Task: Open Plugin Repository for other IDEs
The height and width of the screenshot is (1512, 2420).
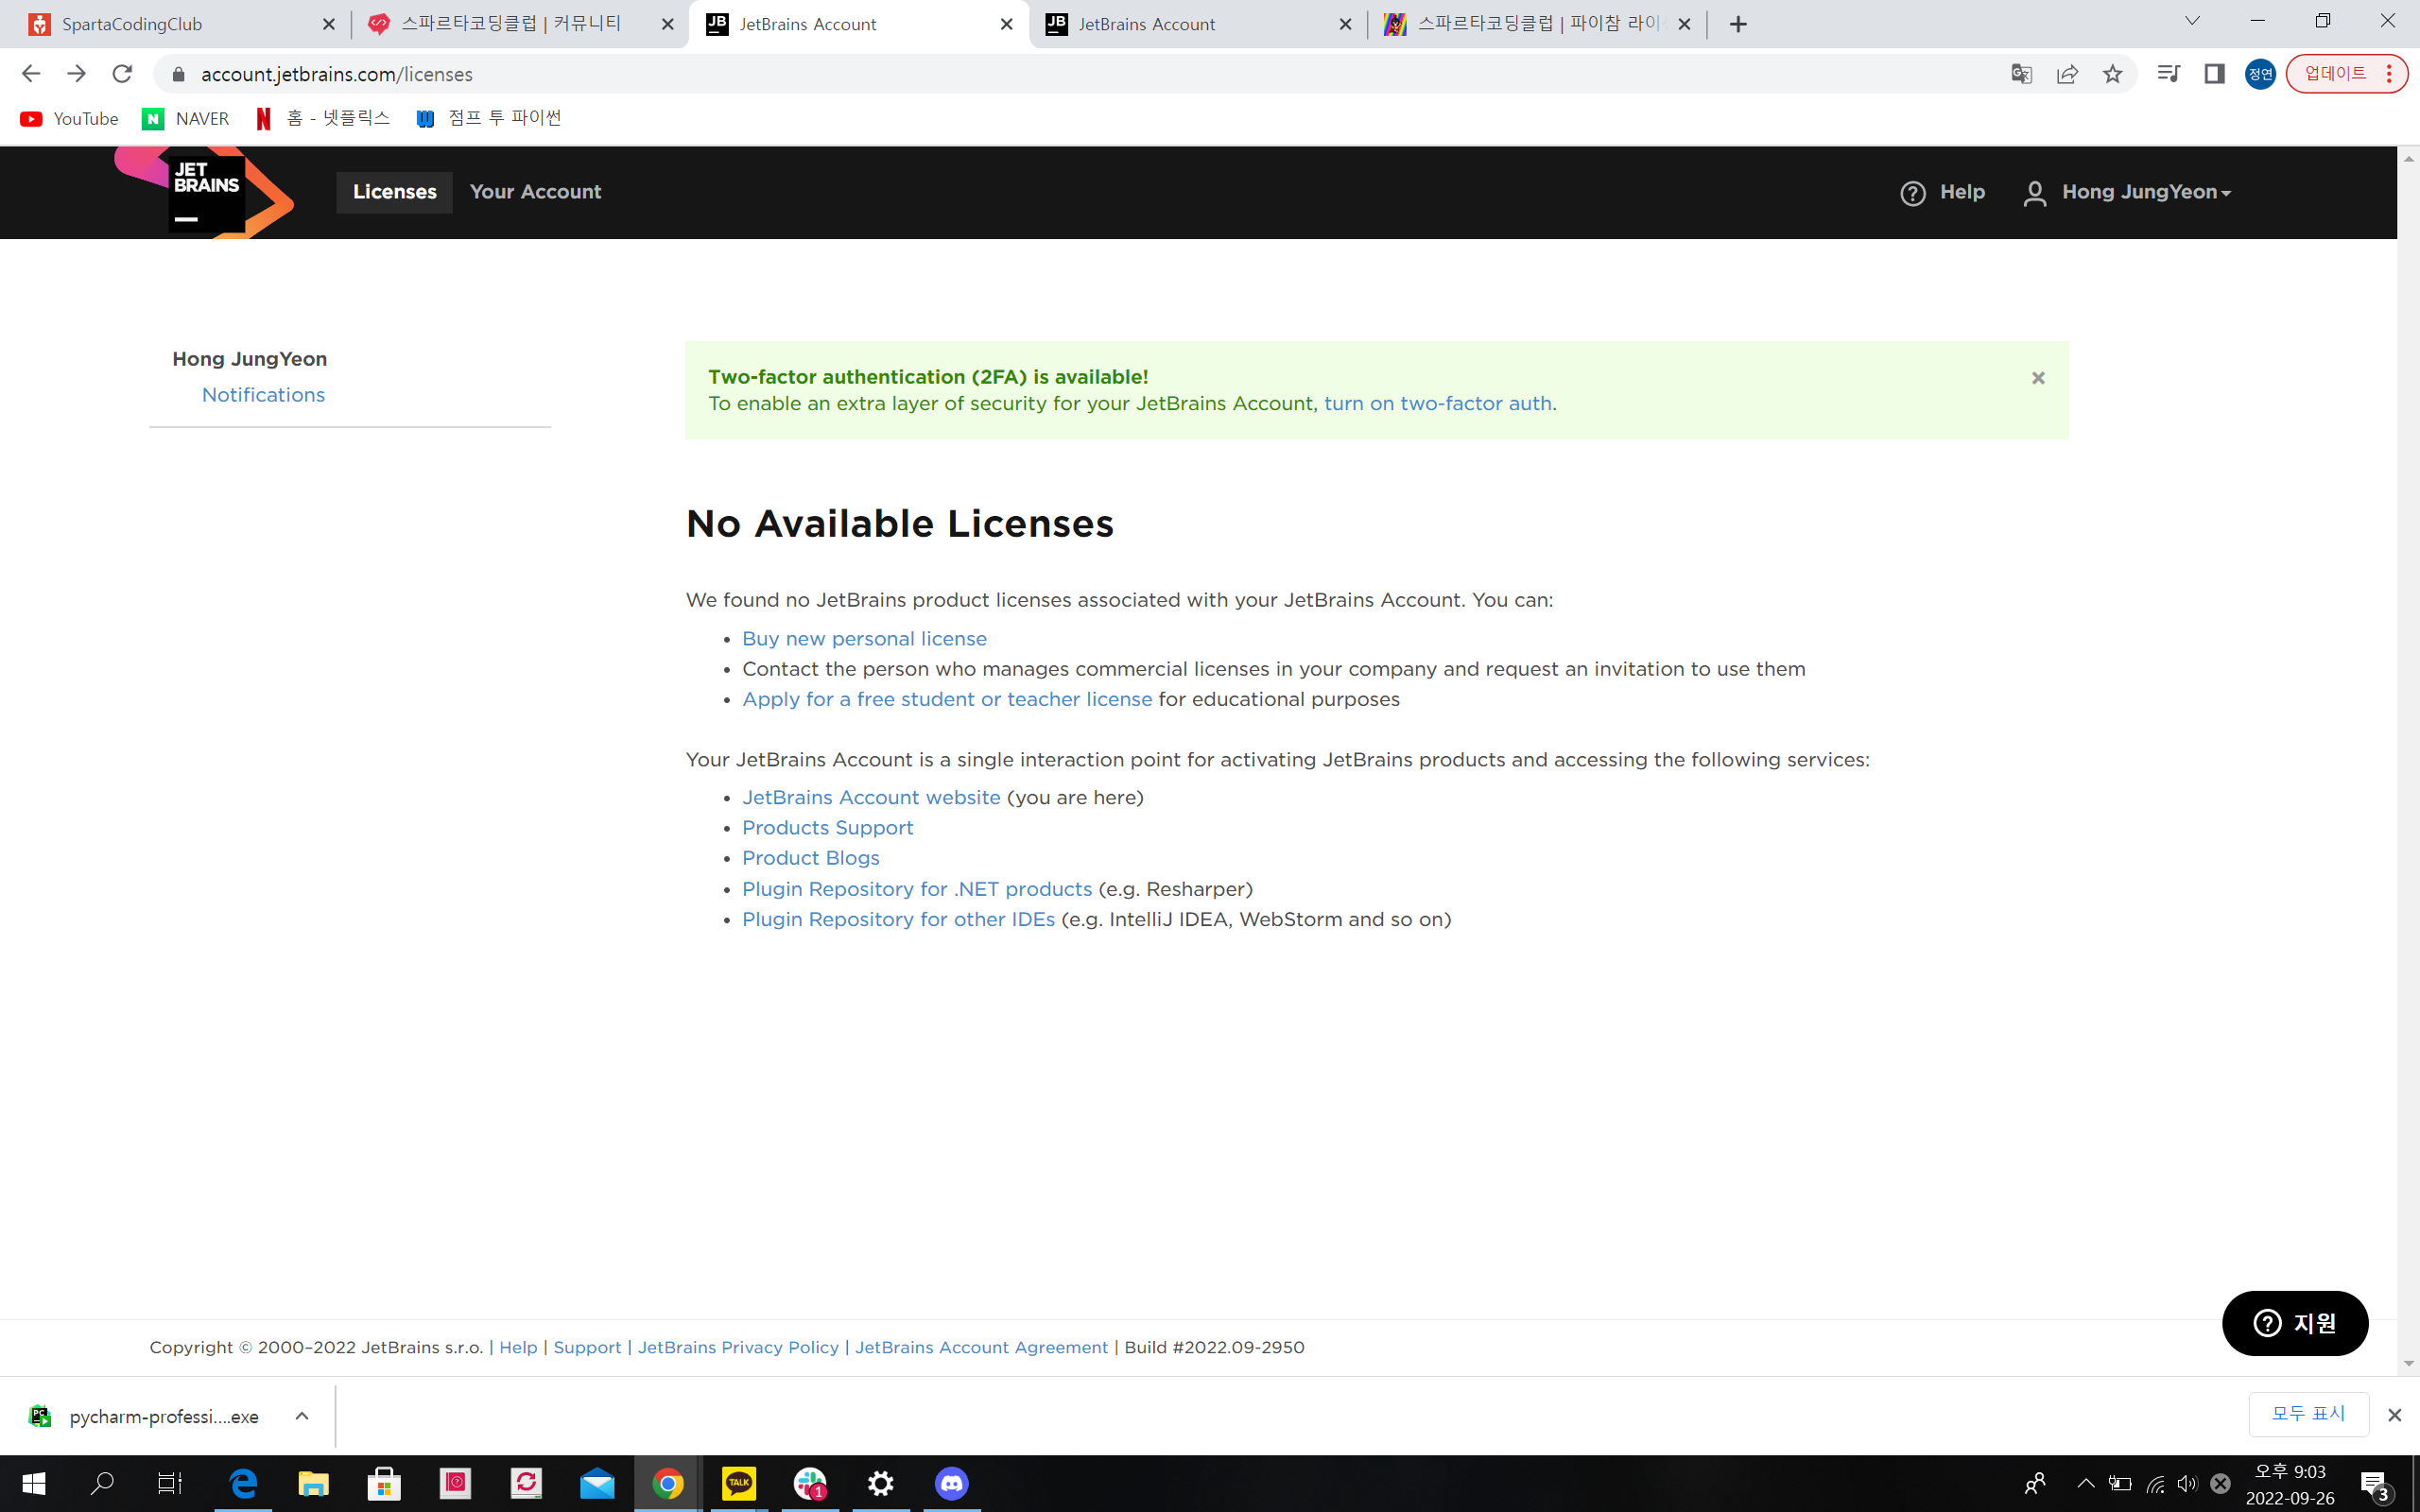Action: (x=898, y=920)
